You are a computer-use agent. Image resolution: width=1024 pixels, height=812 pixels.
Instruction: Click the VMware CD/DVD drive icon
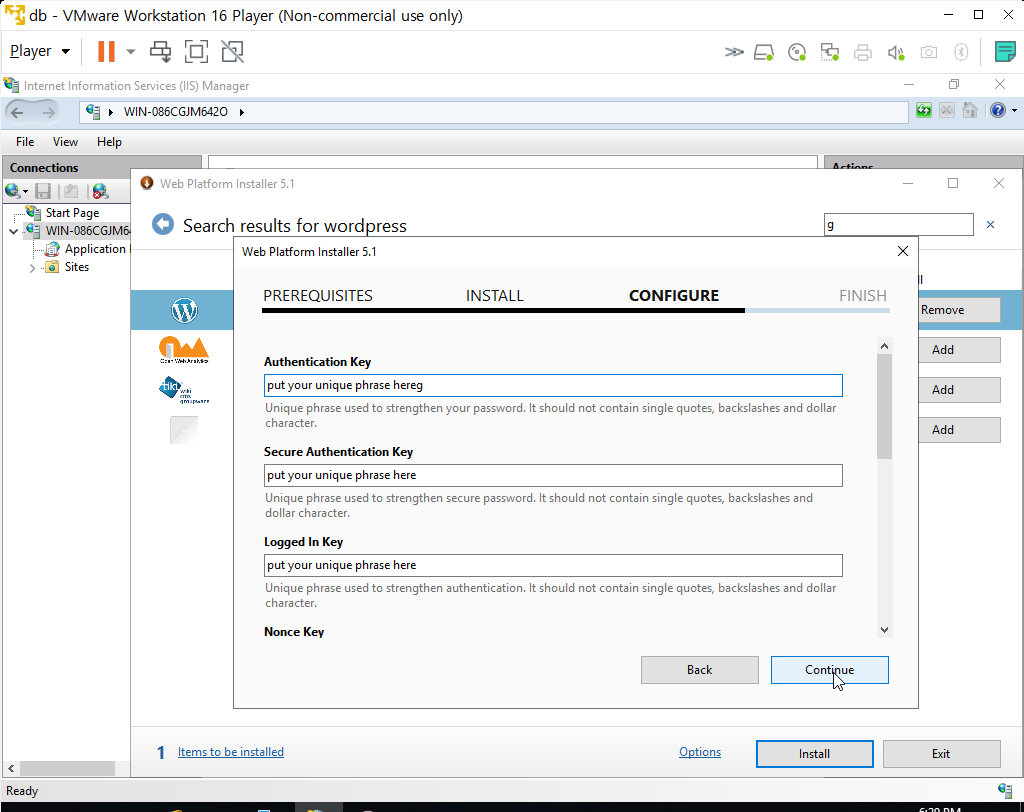tap(797, 52)
